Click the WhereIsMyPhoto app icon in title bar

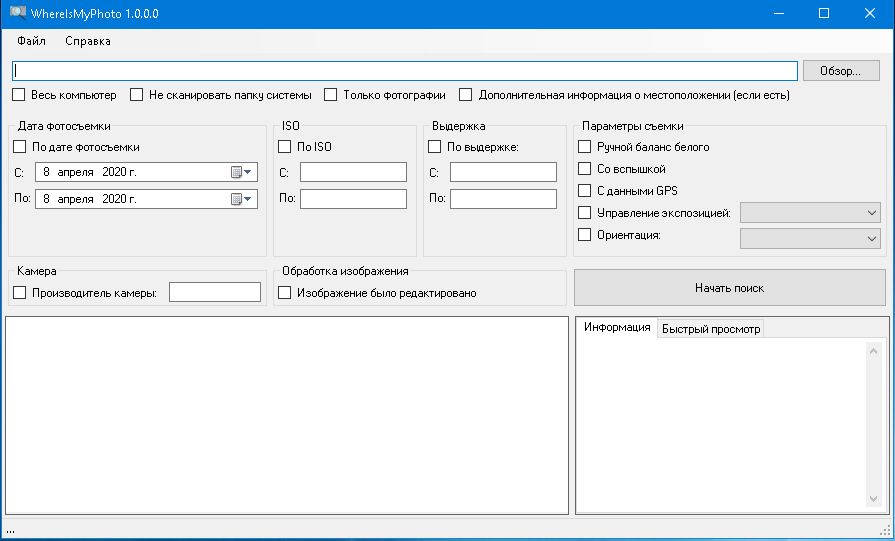pyautogui.click(x=16, y=14)
